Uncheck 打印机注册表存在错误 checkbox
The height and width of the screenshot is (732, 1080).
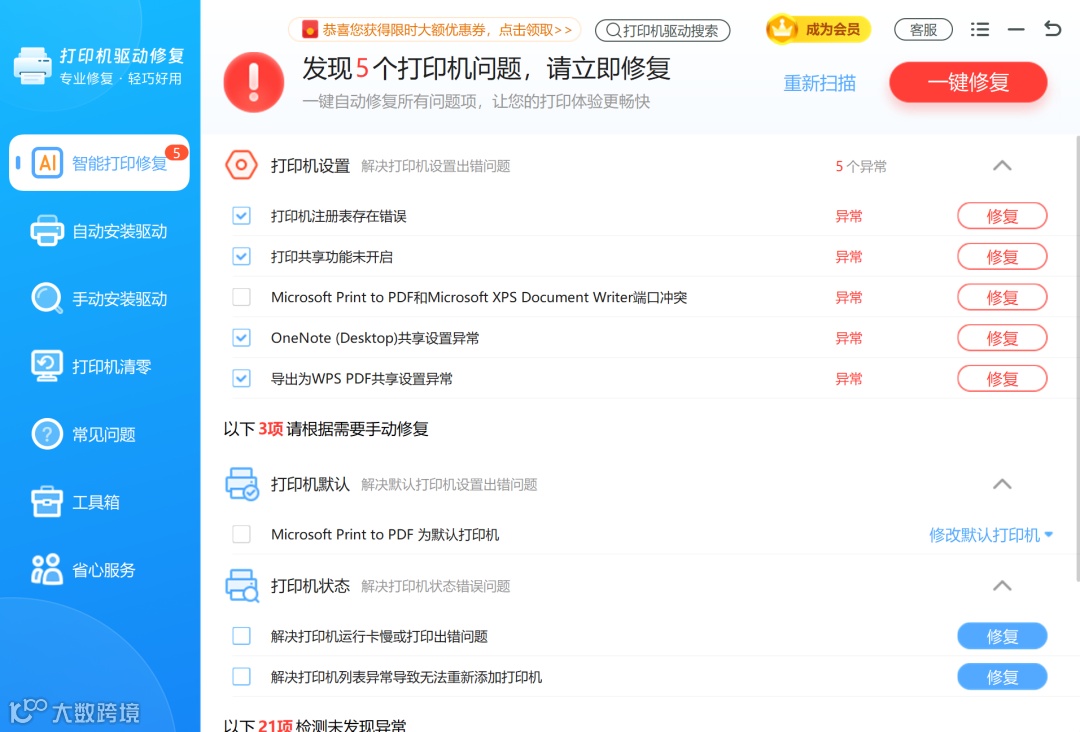coord(241,216)
